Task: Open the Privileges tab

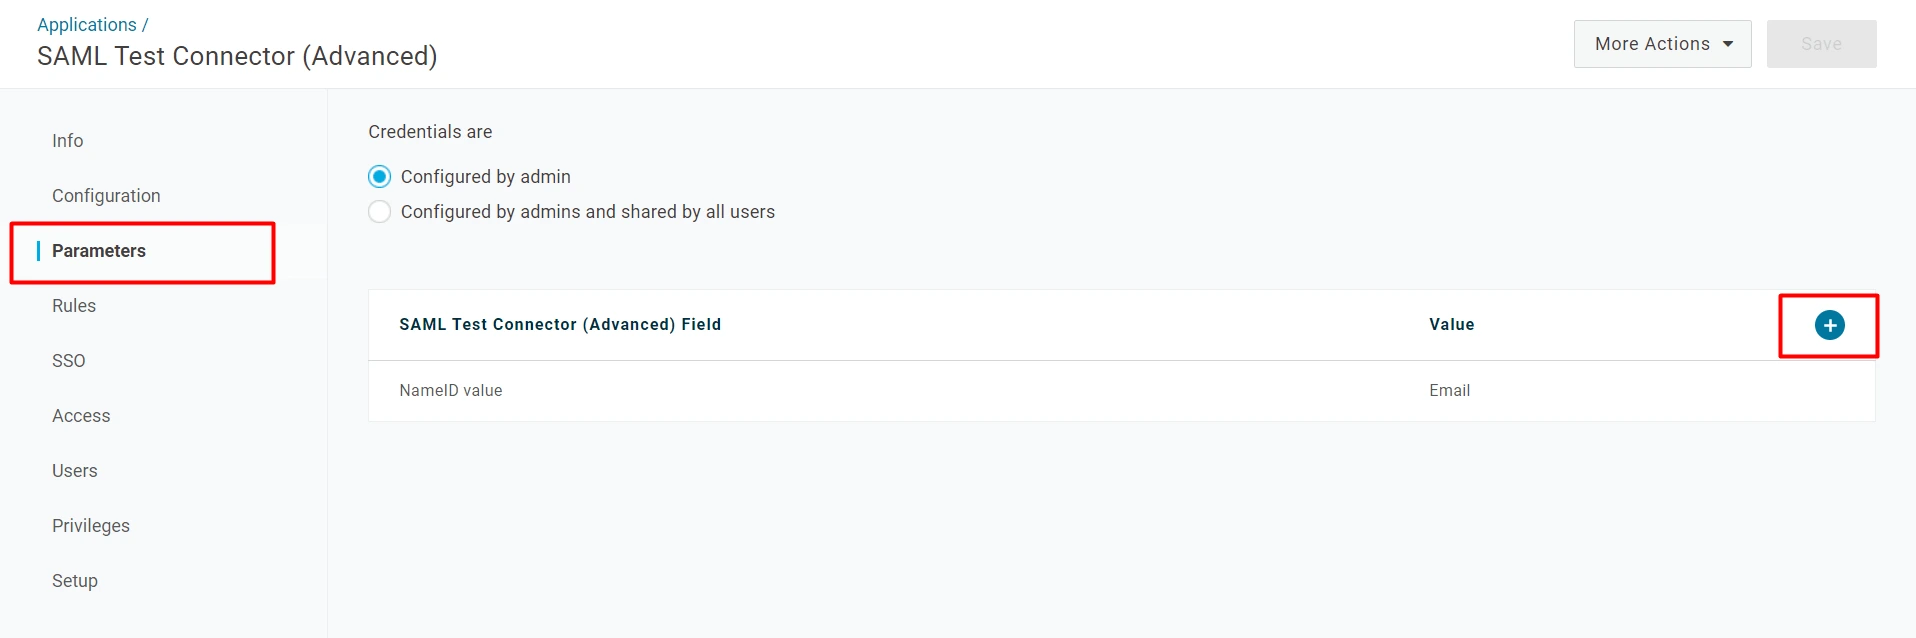Action: pos(91,526)
